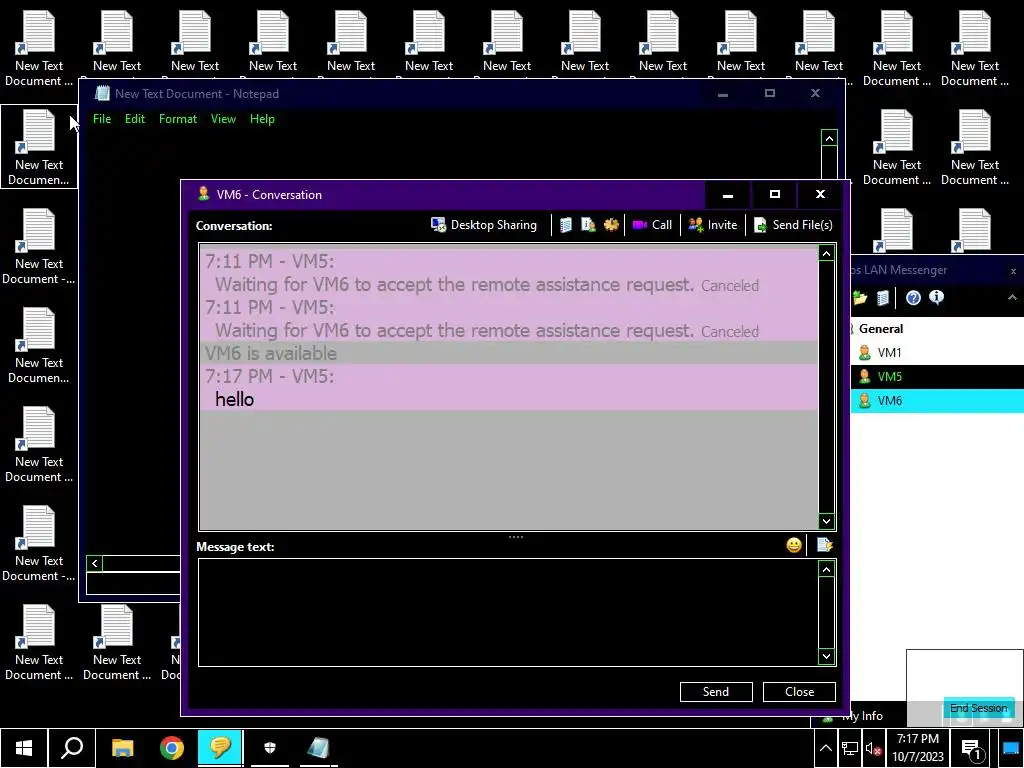Open the About info bubble icon
Viewport: 1024px width, 768px height.
coord(936,298)
